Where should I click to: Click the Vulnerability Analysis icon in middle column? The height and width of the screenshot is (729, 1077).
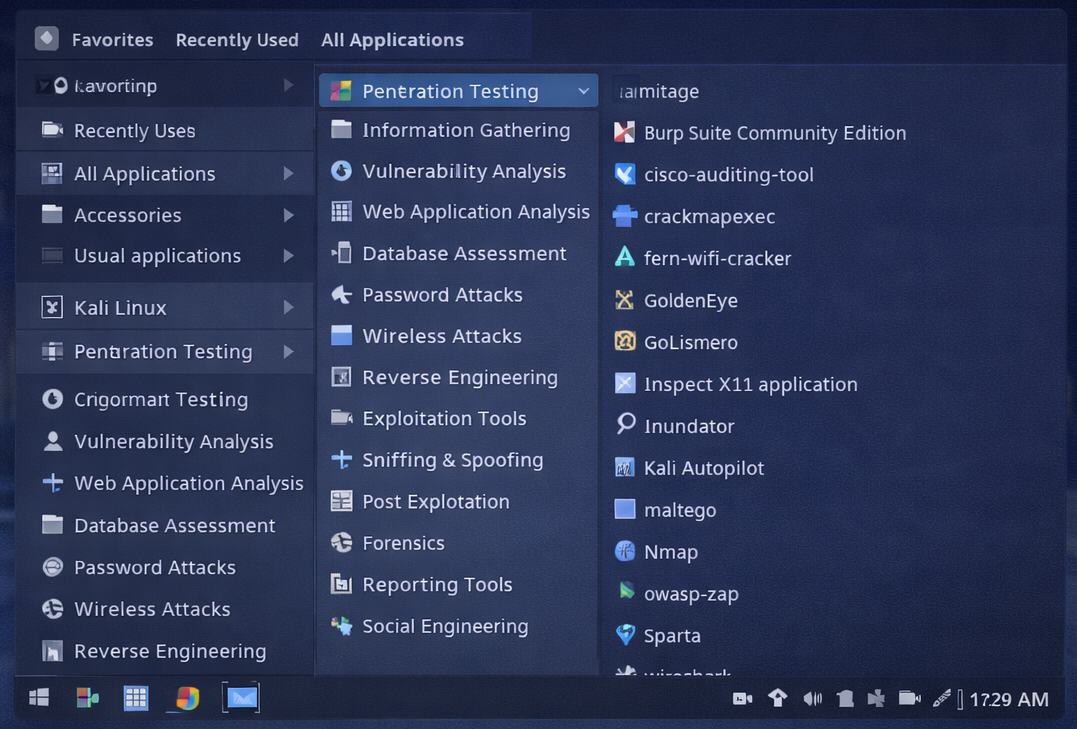(341, 170)
